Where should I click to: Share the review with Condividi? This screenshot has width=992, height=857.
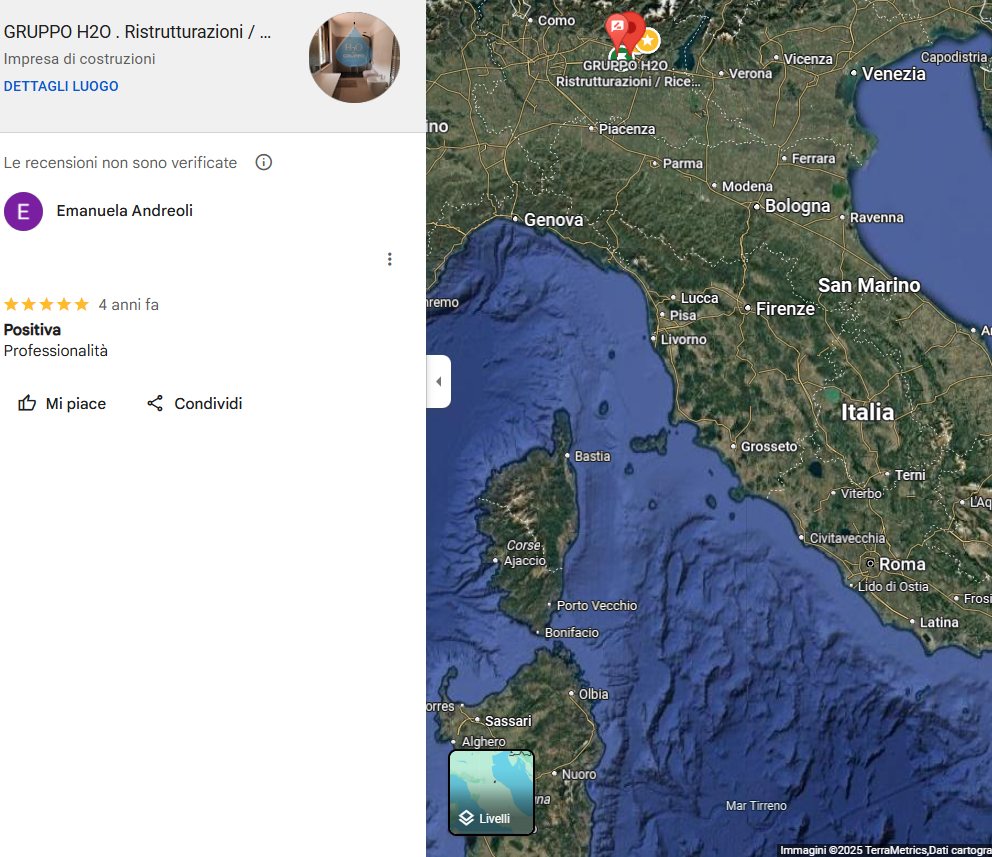coord(194,404)
